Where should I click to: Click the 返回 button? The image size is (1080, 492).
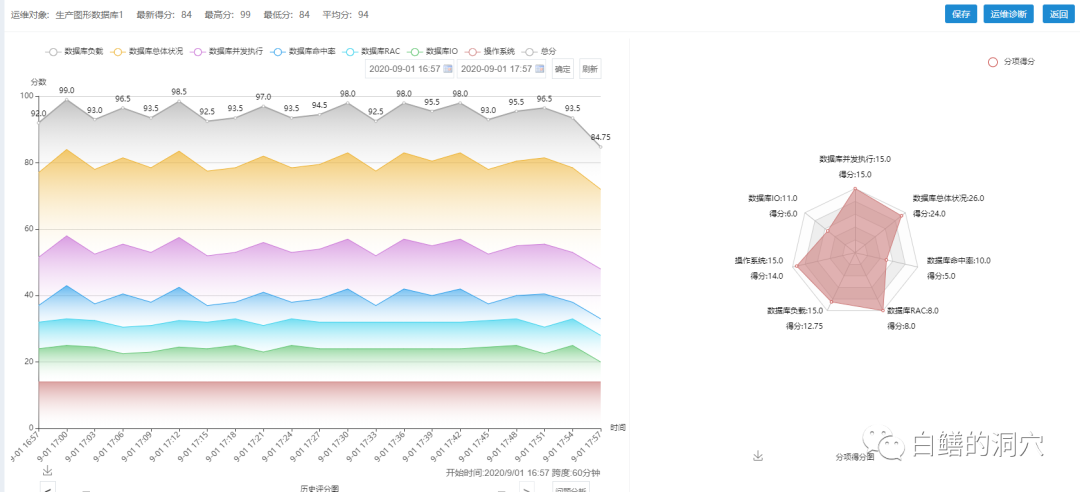(x=1059, y=14)
